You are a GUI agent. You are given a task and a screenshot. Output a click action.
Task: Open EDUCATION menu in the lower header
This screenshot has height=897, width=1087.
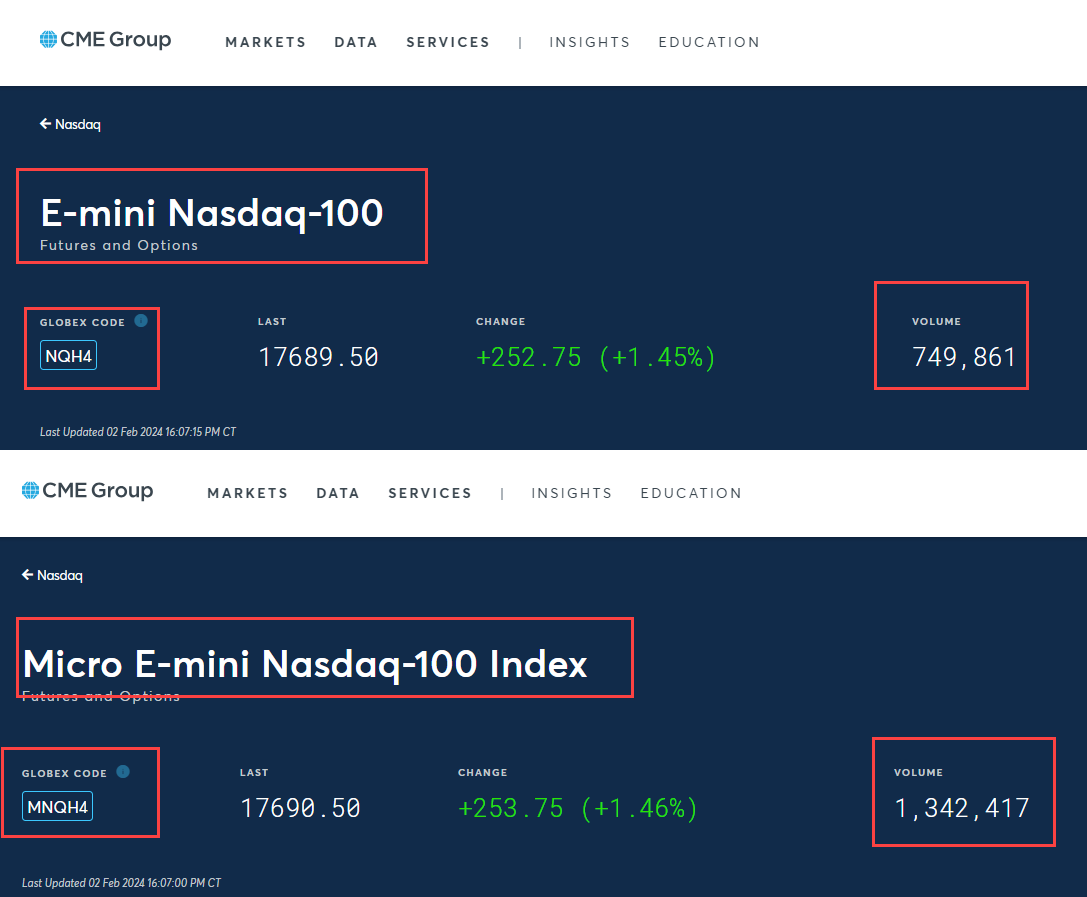(x=690, y=493)
